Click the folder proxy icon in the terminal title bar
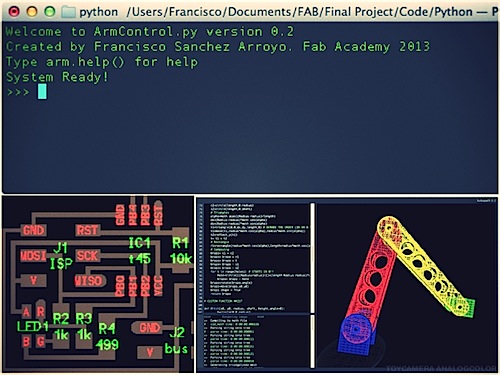Screen dimensions: 500x375 pos(69,12)
